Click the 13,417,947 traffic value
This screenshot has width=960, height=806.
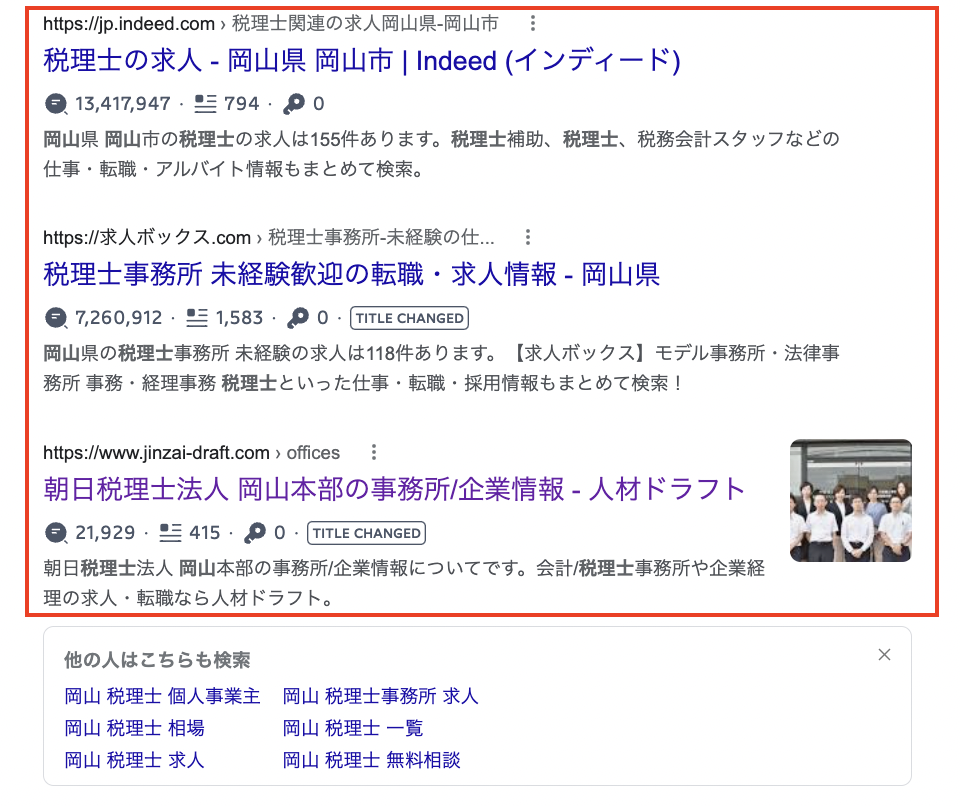[122, 104]
